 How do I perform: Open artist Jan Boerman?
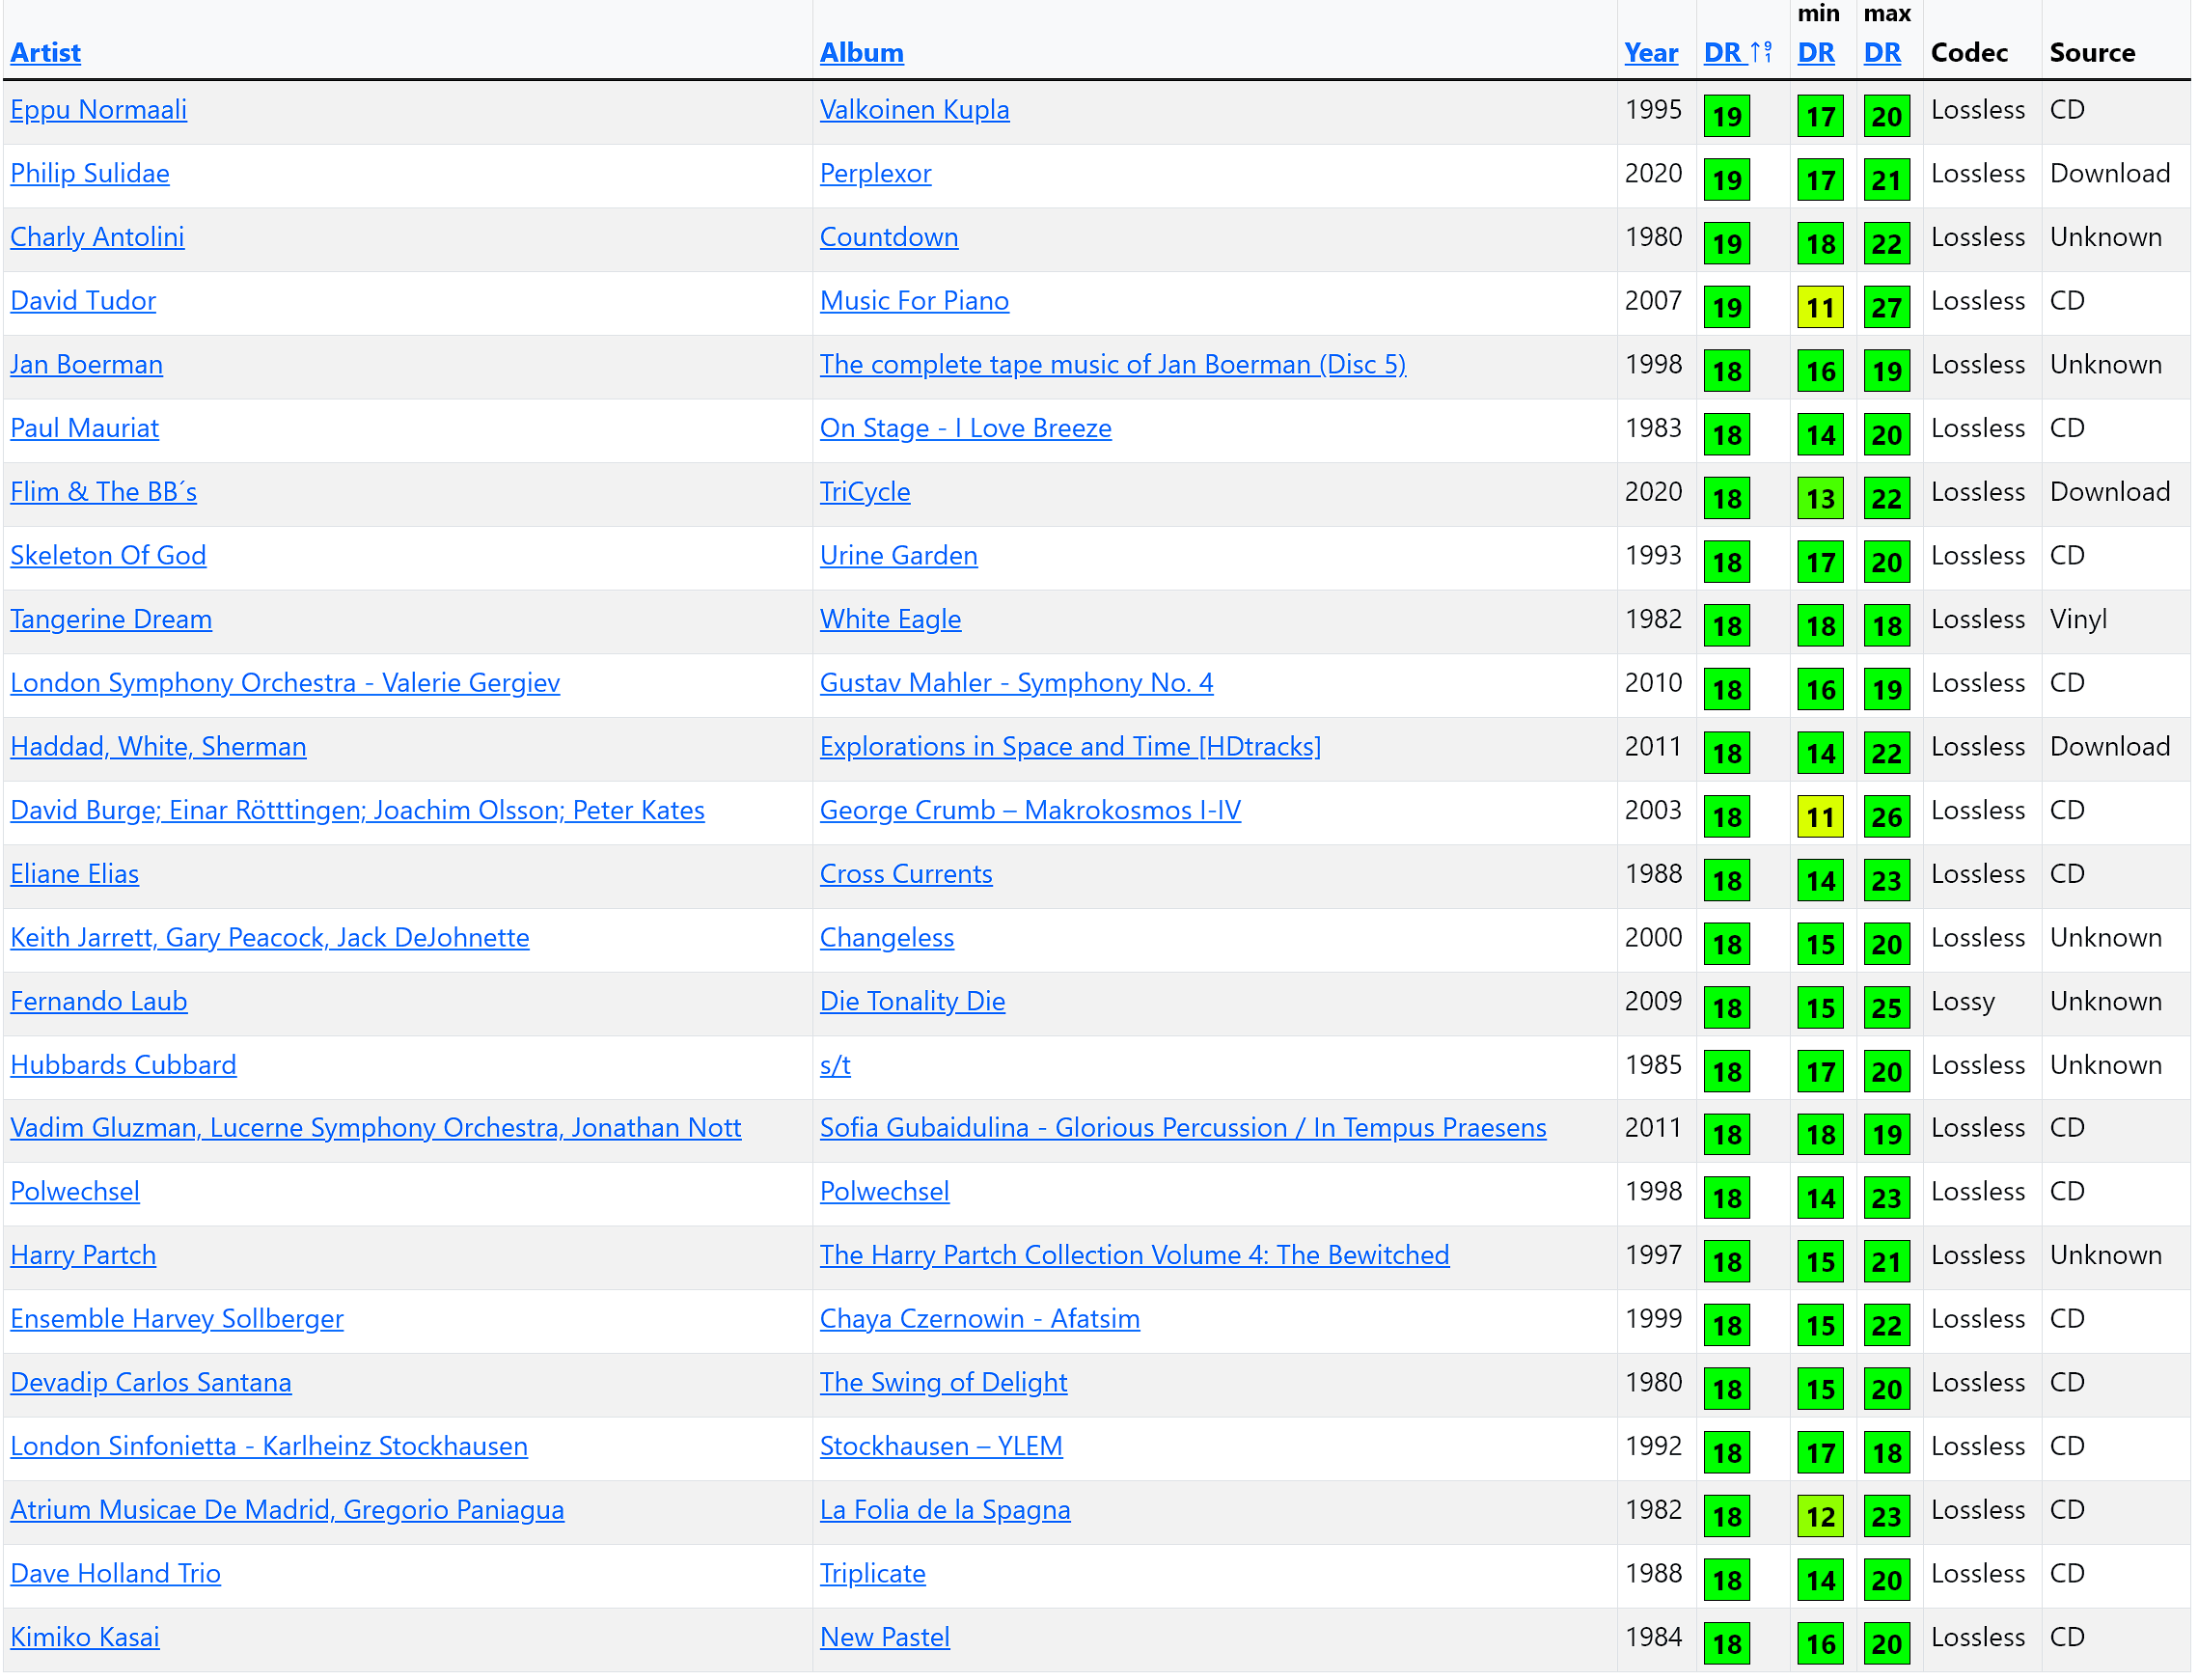click(86, 365)
